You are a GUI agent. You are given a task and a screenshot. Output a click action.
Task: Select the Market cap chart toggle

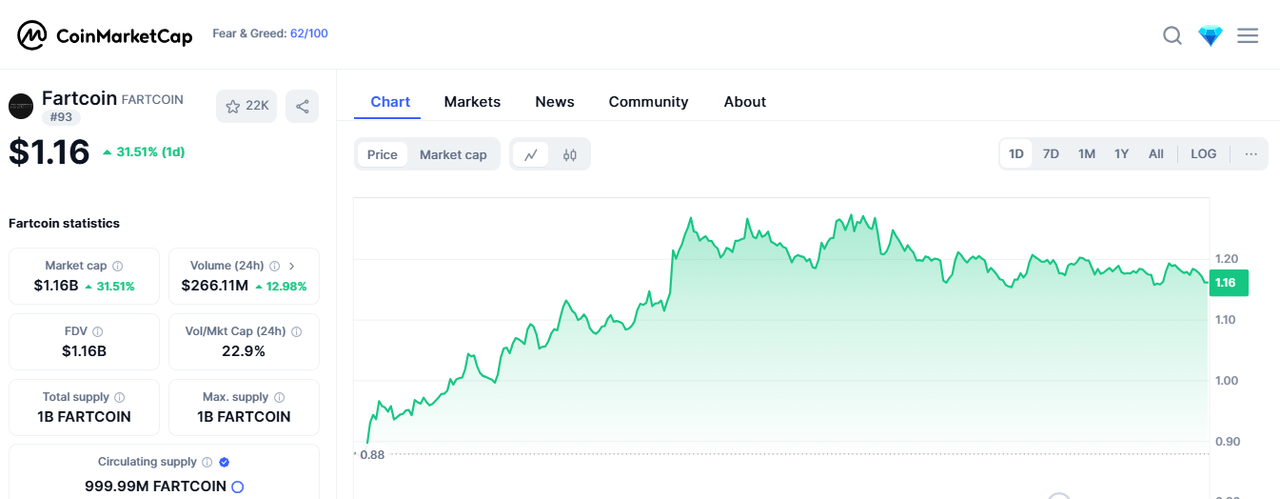click(x=453, y=154)
